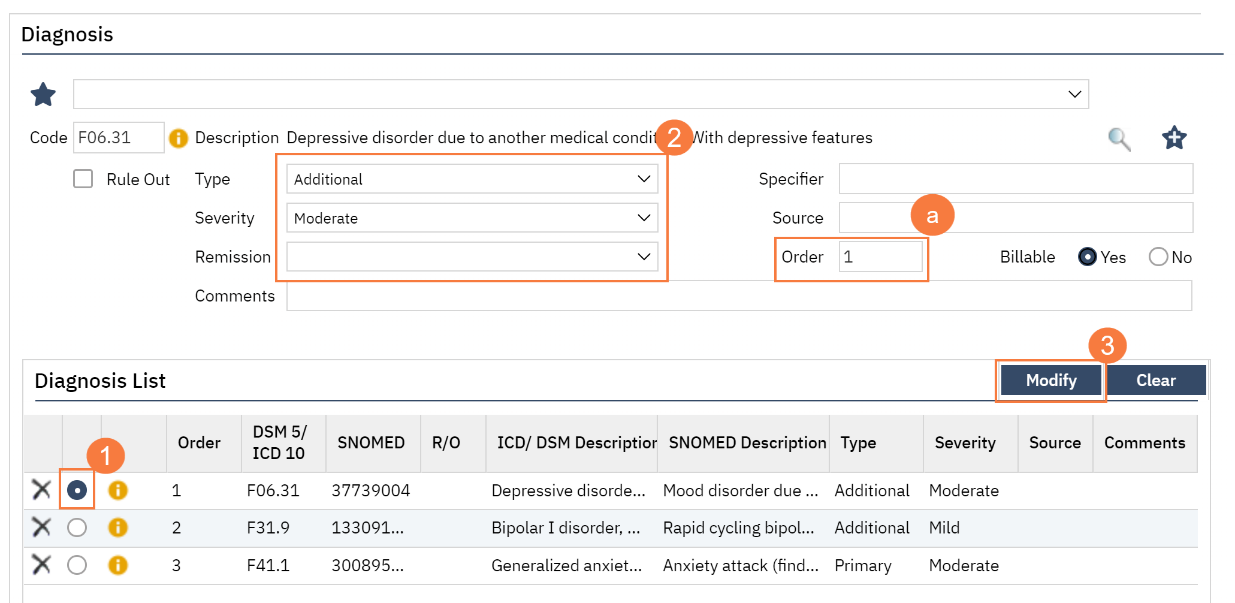1235x603 pixels.
Task: Click the add-to-favorites star plus icon
Action: [1174, 138]
